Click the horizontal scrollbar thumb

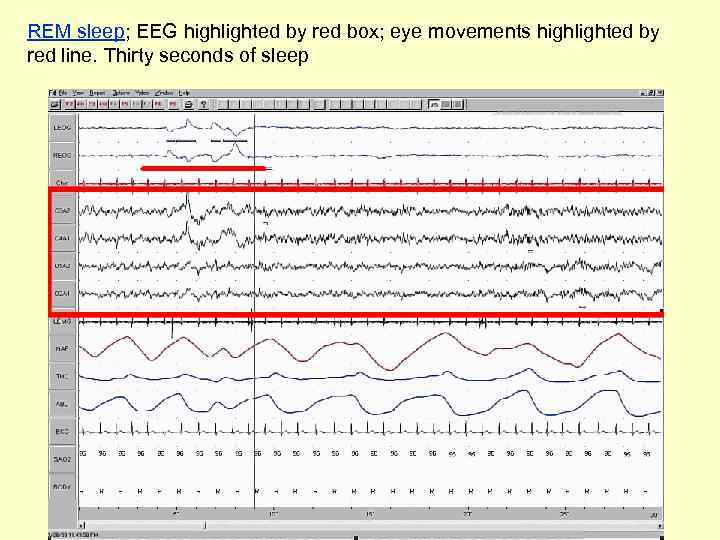coord(205,526)
